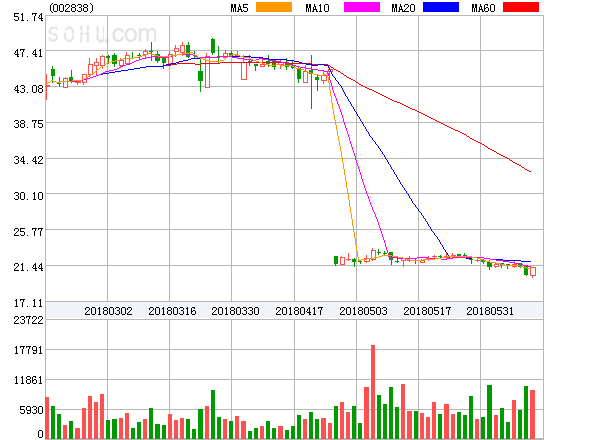This screenshot has width=600, height=440.
Task: Click the tallest red volume bar
Action: coord(373,392)
